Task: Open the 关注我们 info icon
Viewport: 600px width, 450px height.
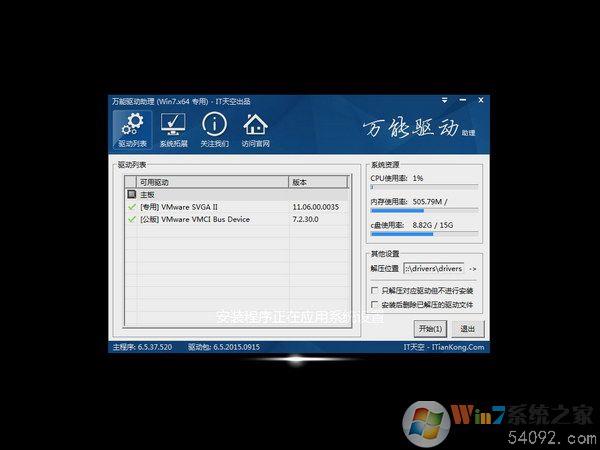Action: point(214,130)
